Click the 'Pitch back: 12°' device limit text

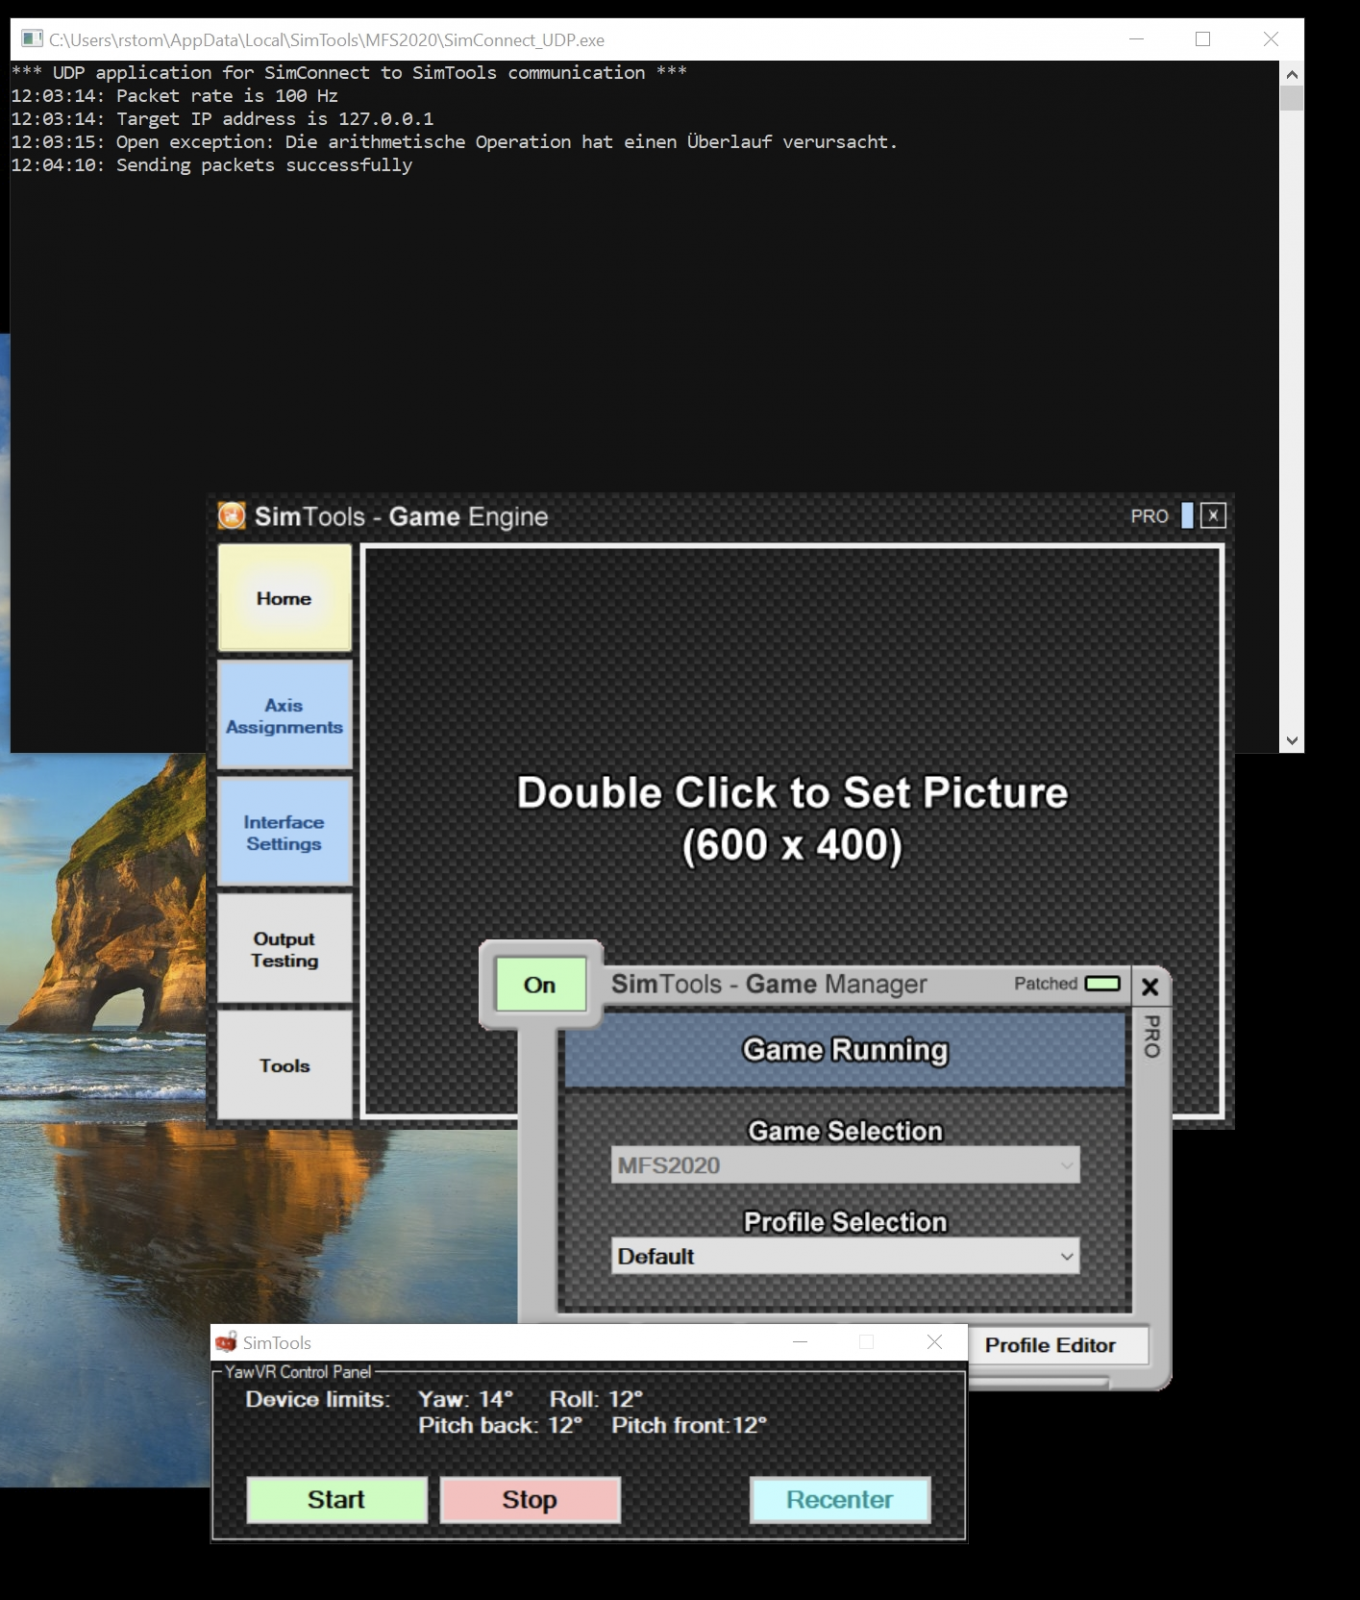(500, 1425)
